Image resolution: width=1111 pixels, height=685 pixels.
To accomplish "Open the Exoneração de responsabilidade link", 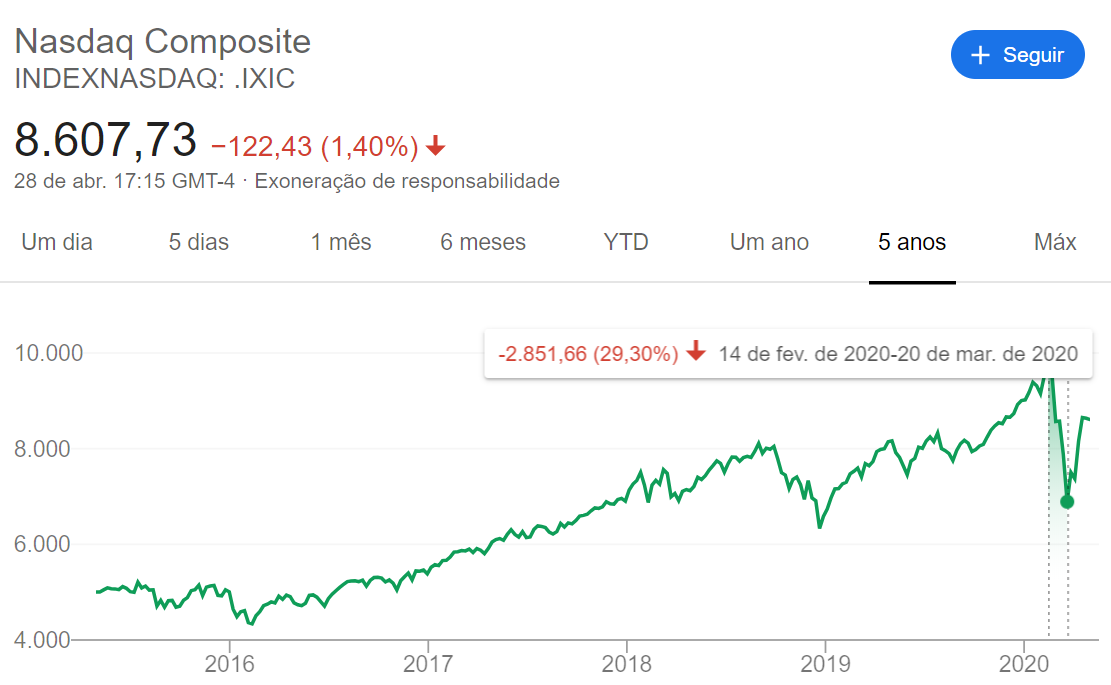I will (407, 181).
